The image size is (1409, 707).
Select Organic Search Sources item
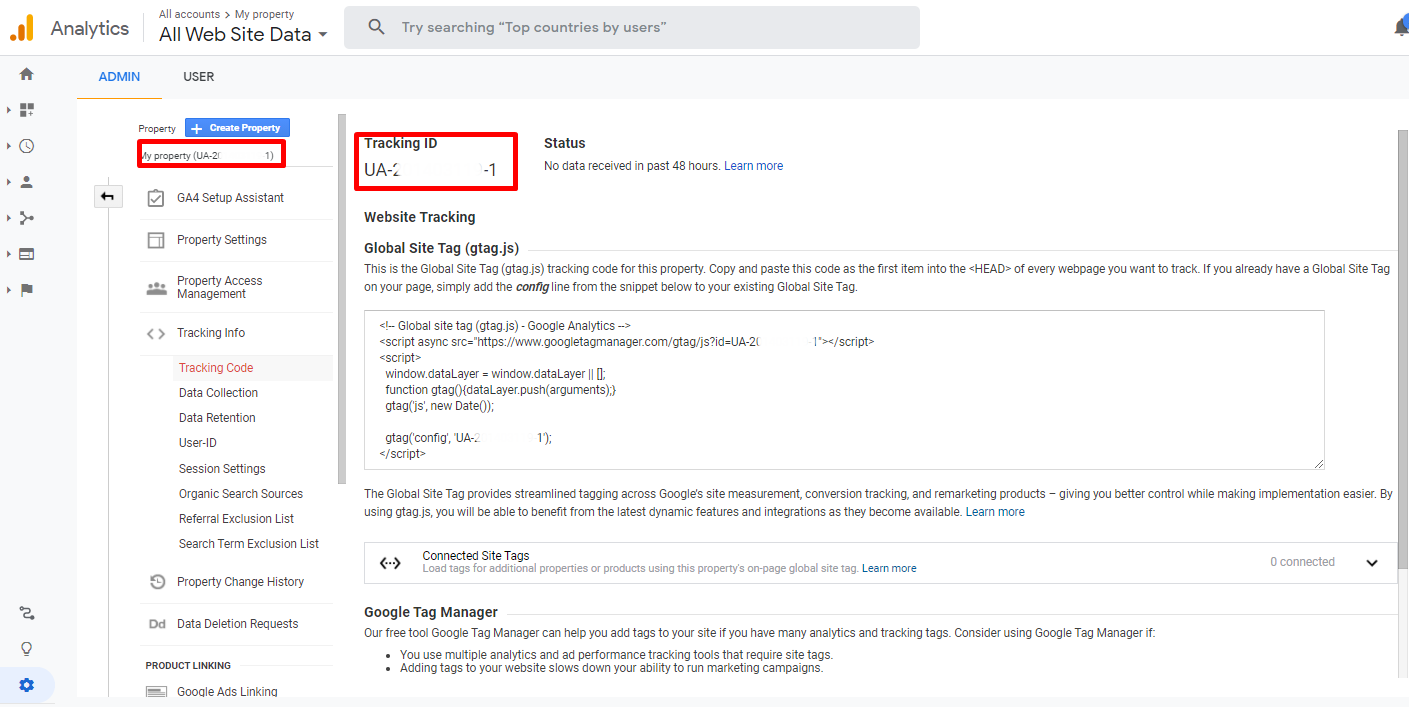point(241,494)
